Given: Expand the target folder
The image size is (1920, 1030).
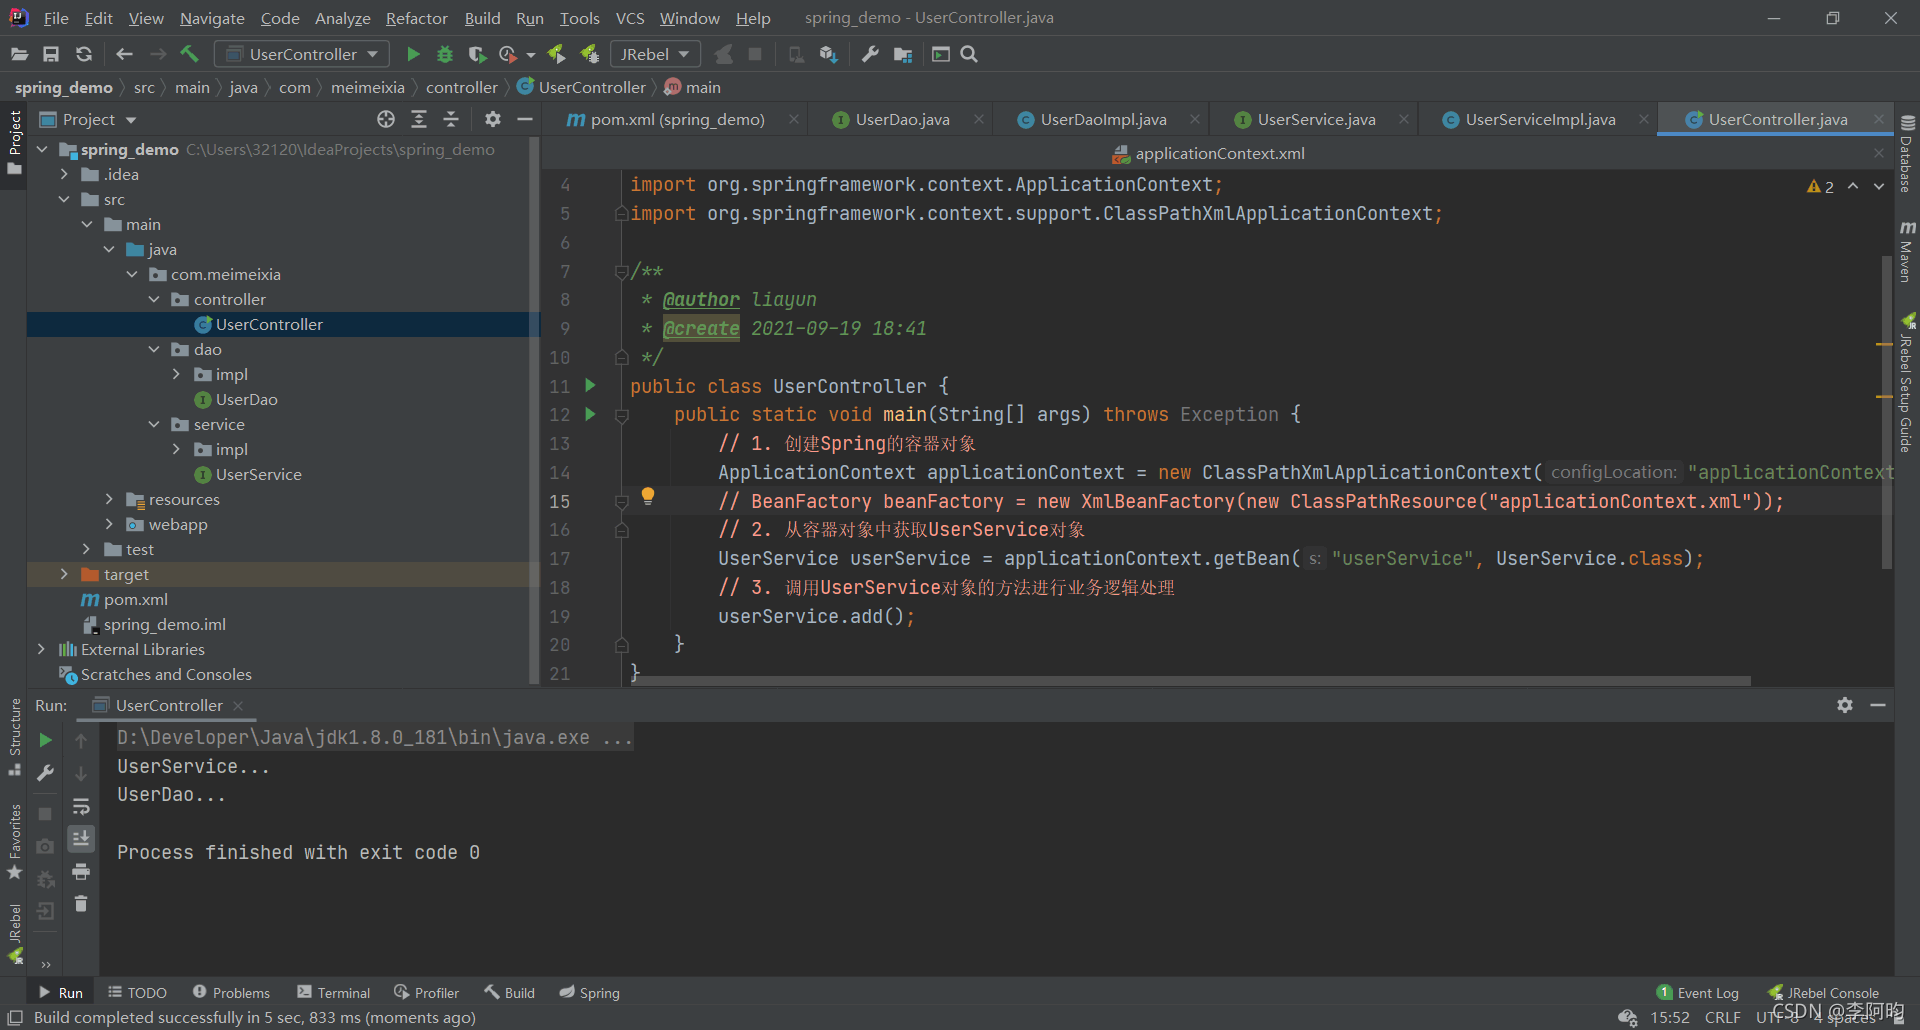Looking at the screenshot, I should point(64,574).
